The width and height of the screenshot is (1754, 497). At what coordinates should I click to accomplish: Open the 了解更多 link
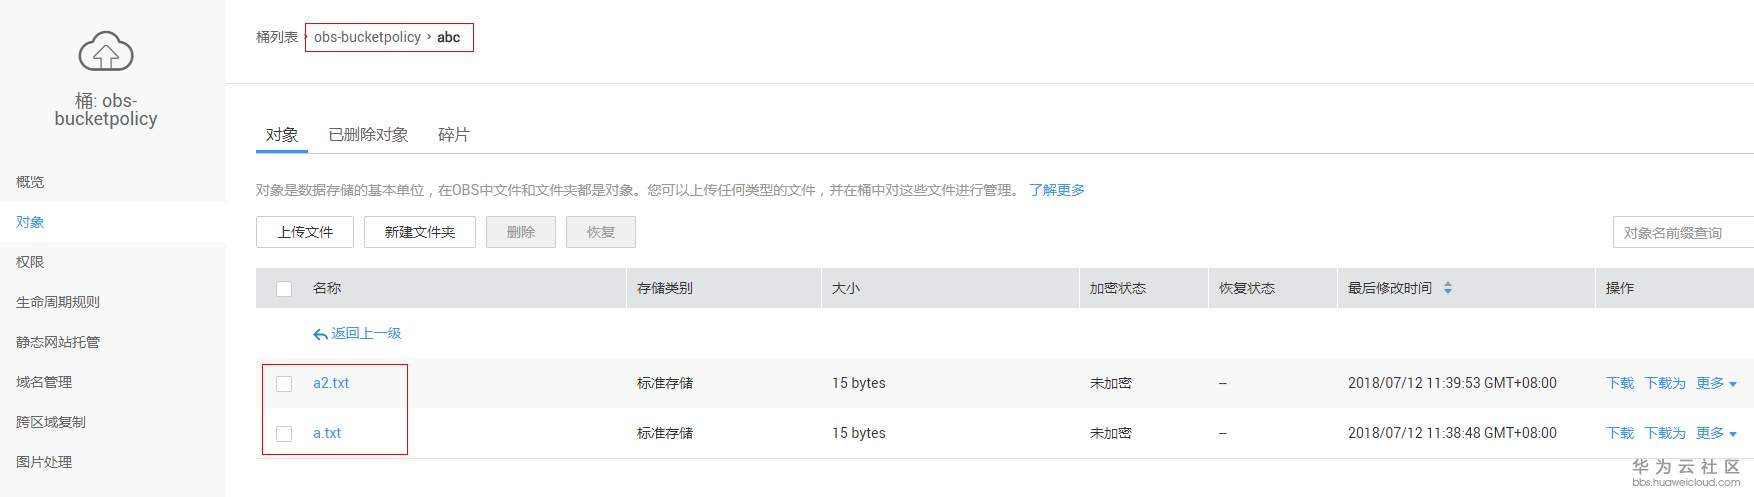point(1056,190)
